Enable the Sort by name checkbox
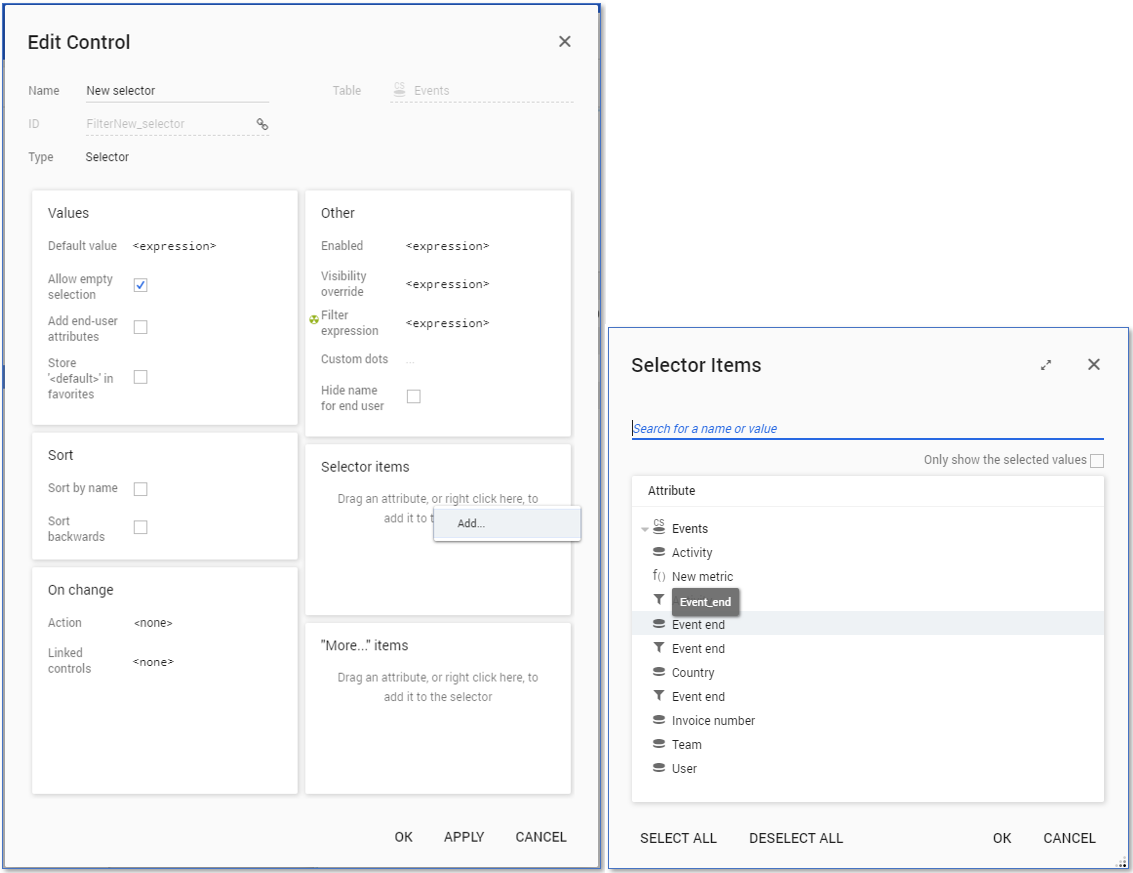The image size is (1133, 873). coord(141,489)
